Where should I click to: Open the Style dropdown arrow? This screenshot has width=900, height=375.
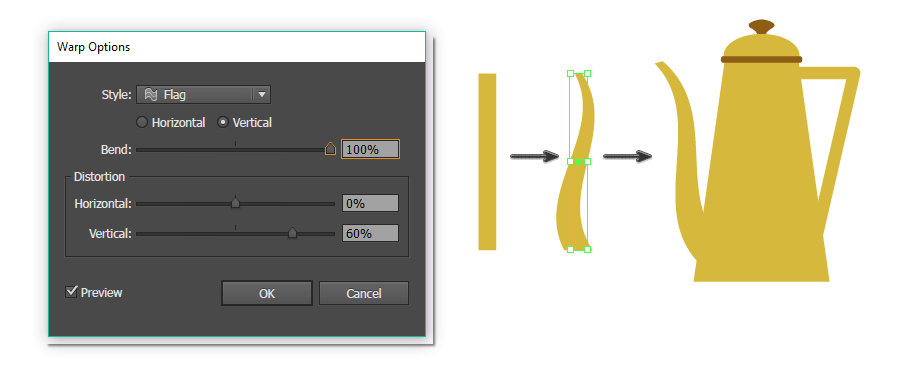pos(262,95)
